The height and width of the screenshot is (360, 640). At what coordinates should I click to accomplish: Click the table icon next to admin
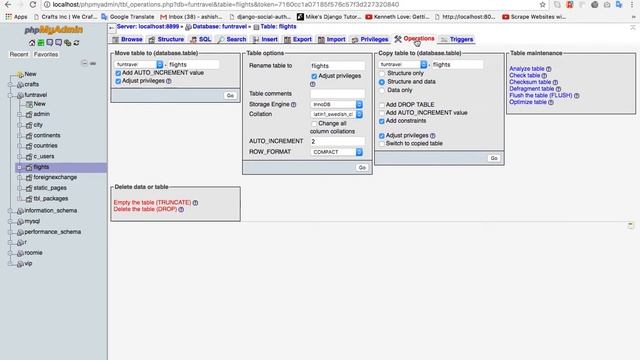[x=29, y=114]
